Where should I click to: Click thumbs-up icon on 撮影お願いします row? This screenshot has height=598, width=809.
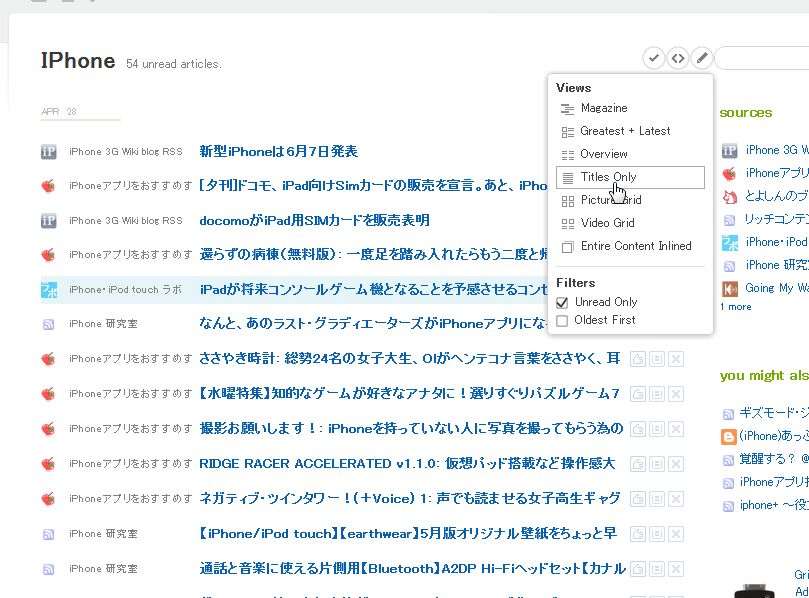click(x=638, y=429)
